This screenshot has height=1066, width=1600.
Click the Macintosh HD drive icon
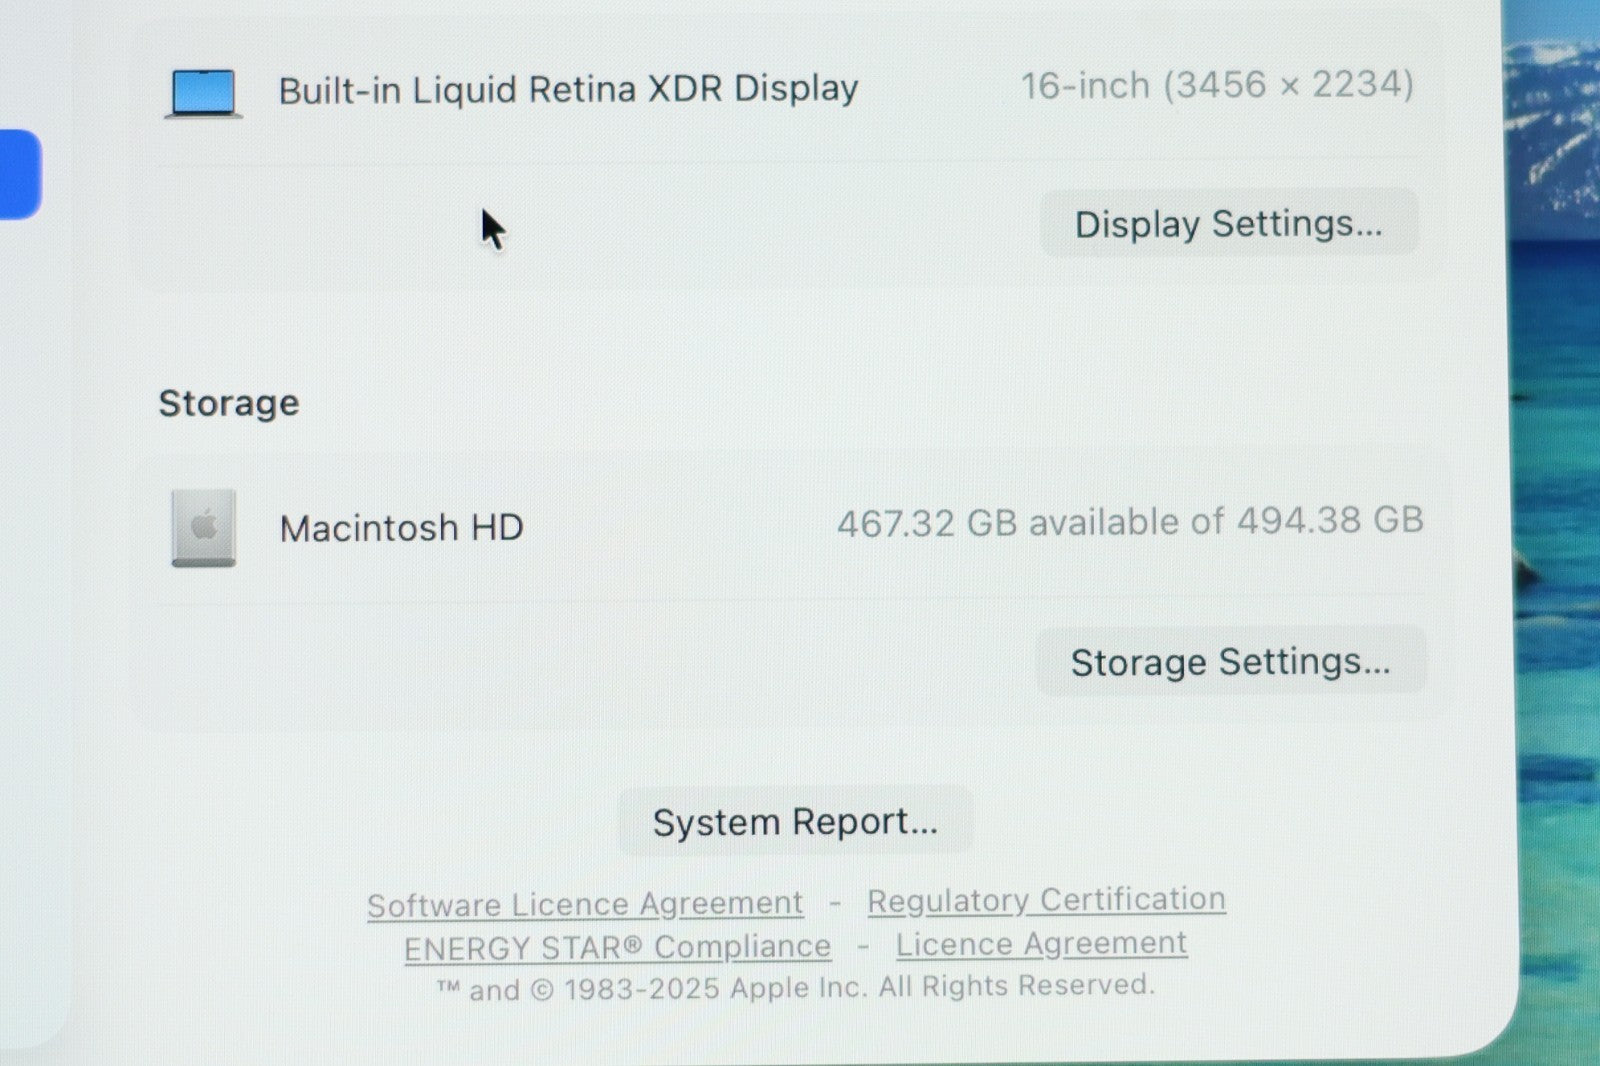204,528
